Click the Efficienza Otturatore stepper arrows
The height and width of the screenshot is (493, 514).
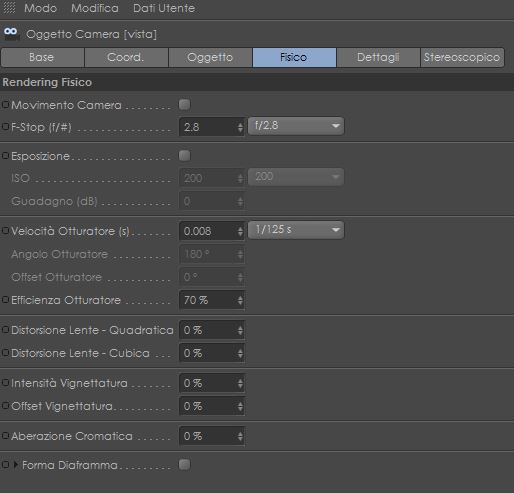point(240,300)
